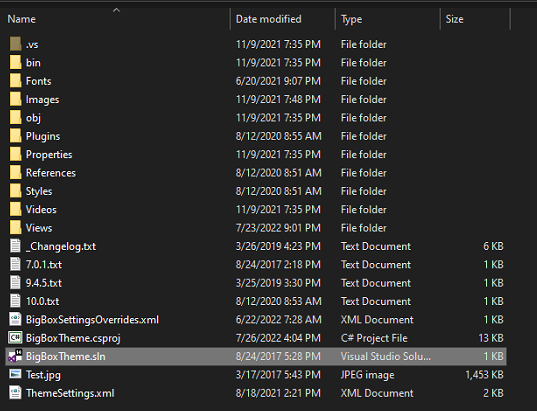The width and height of the screenshot is (537, 411).
Task: Select the BigBoxSettingsOverrides.xml file icon
Action: click(x=15, y=319)
